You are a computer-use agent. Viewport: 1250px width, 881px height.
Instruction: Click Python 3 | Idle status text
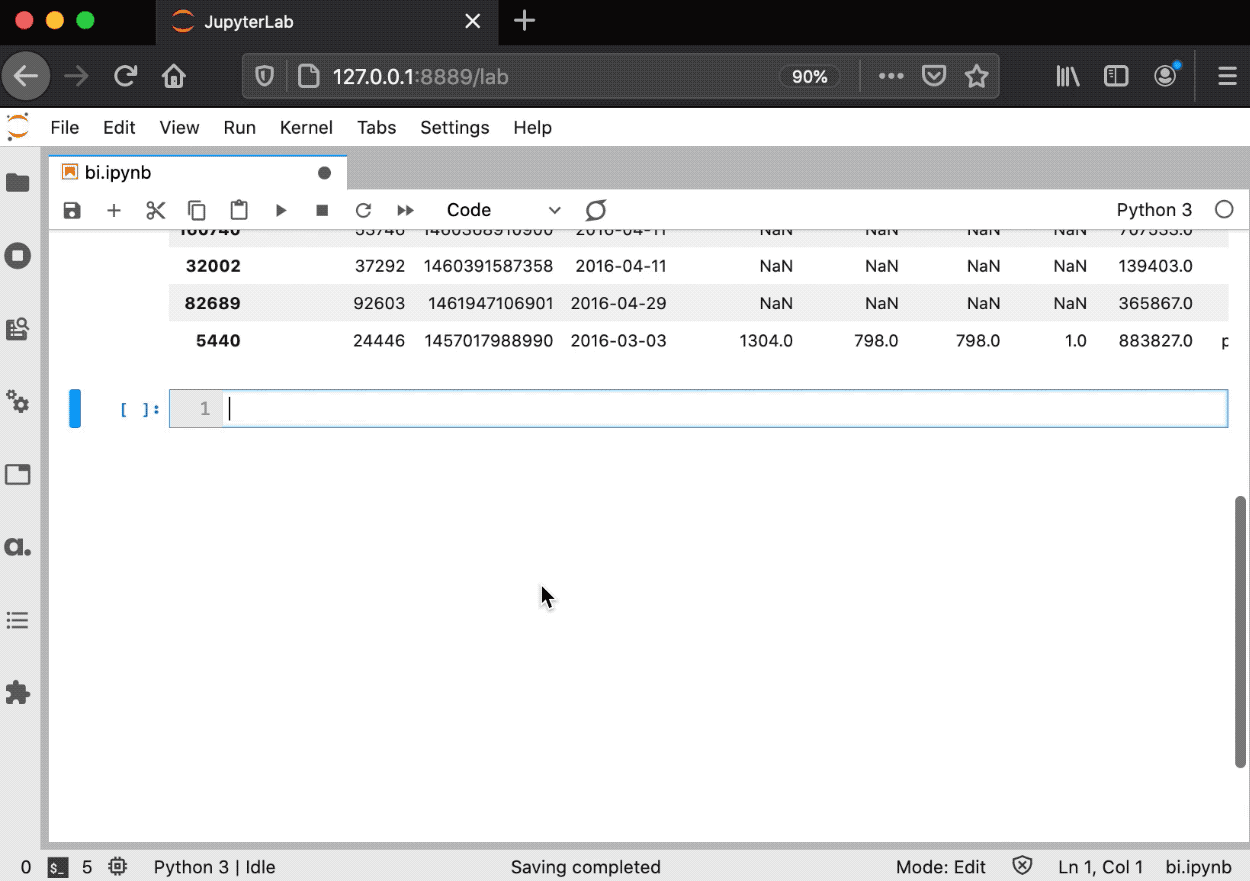click(x=214, y=867)
